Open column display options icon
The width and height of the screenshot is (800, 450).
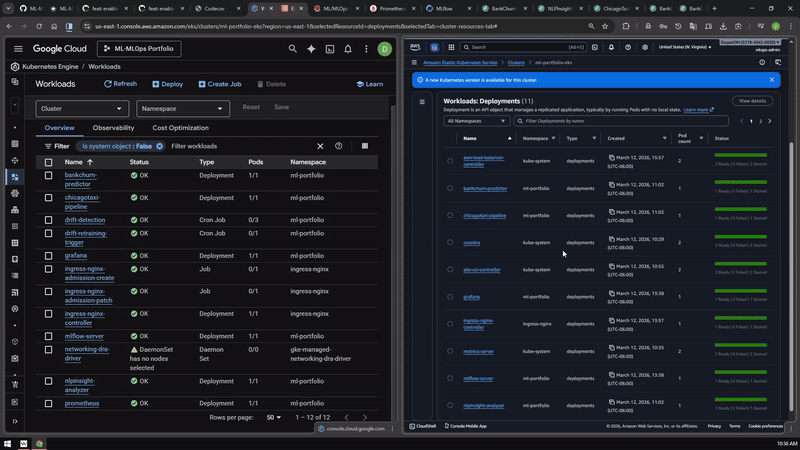click(365, 146)
